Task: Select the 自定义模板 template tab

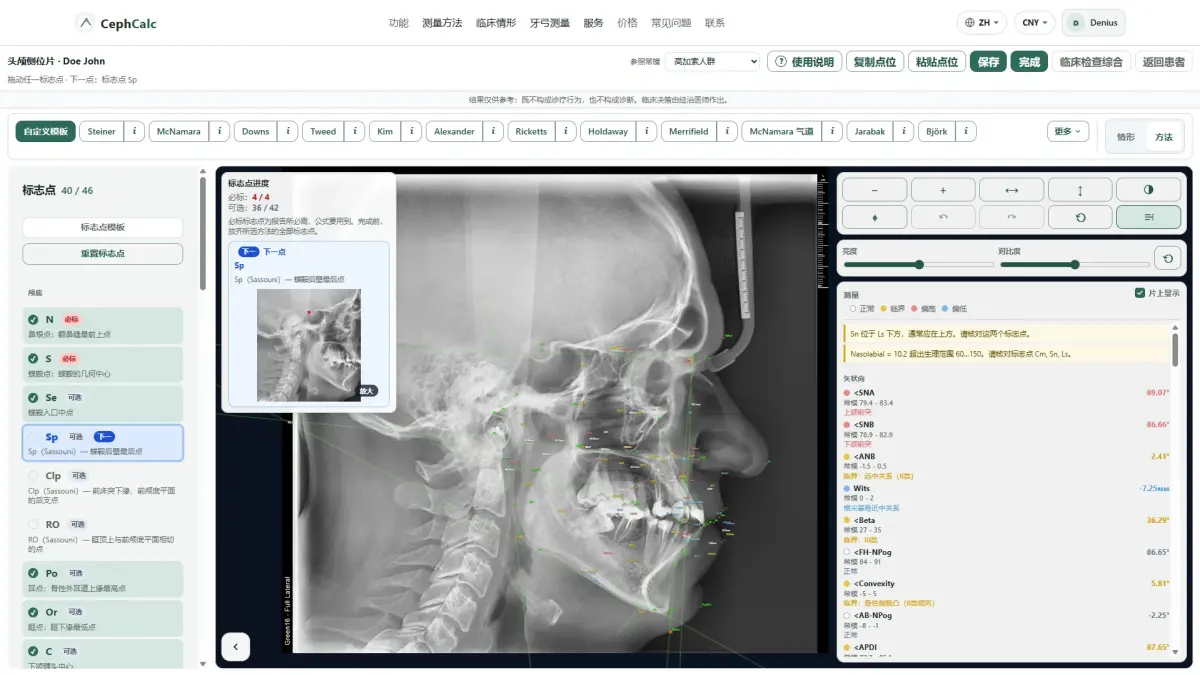Action: click(x=46, y=132)
